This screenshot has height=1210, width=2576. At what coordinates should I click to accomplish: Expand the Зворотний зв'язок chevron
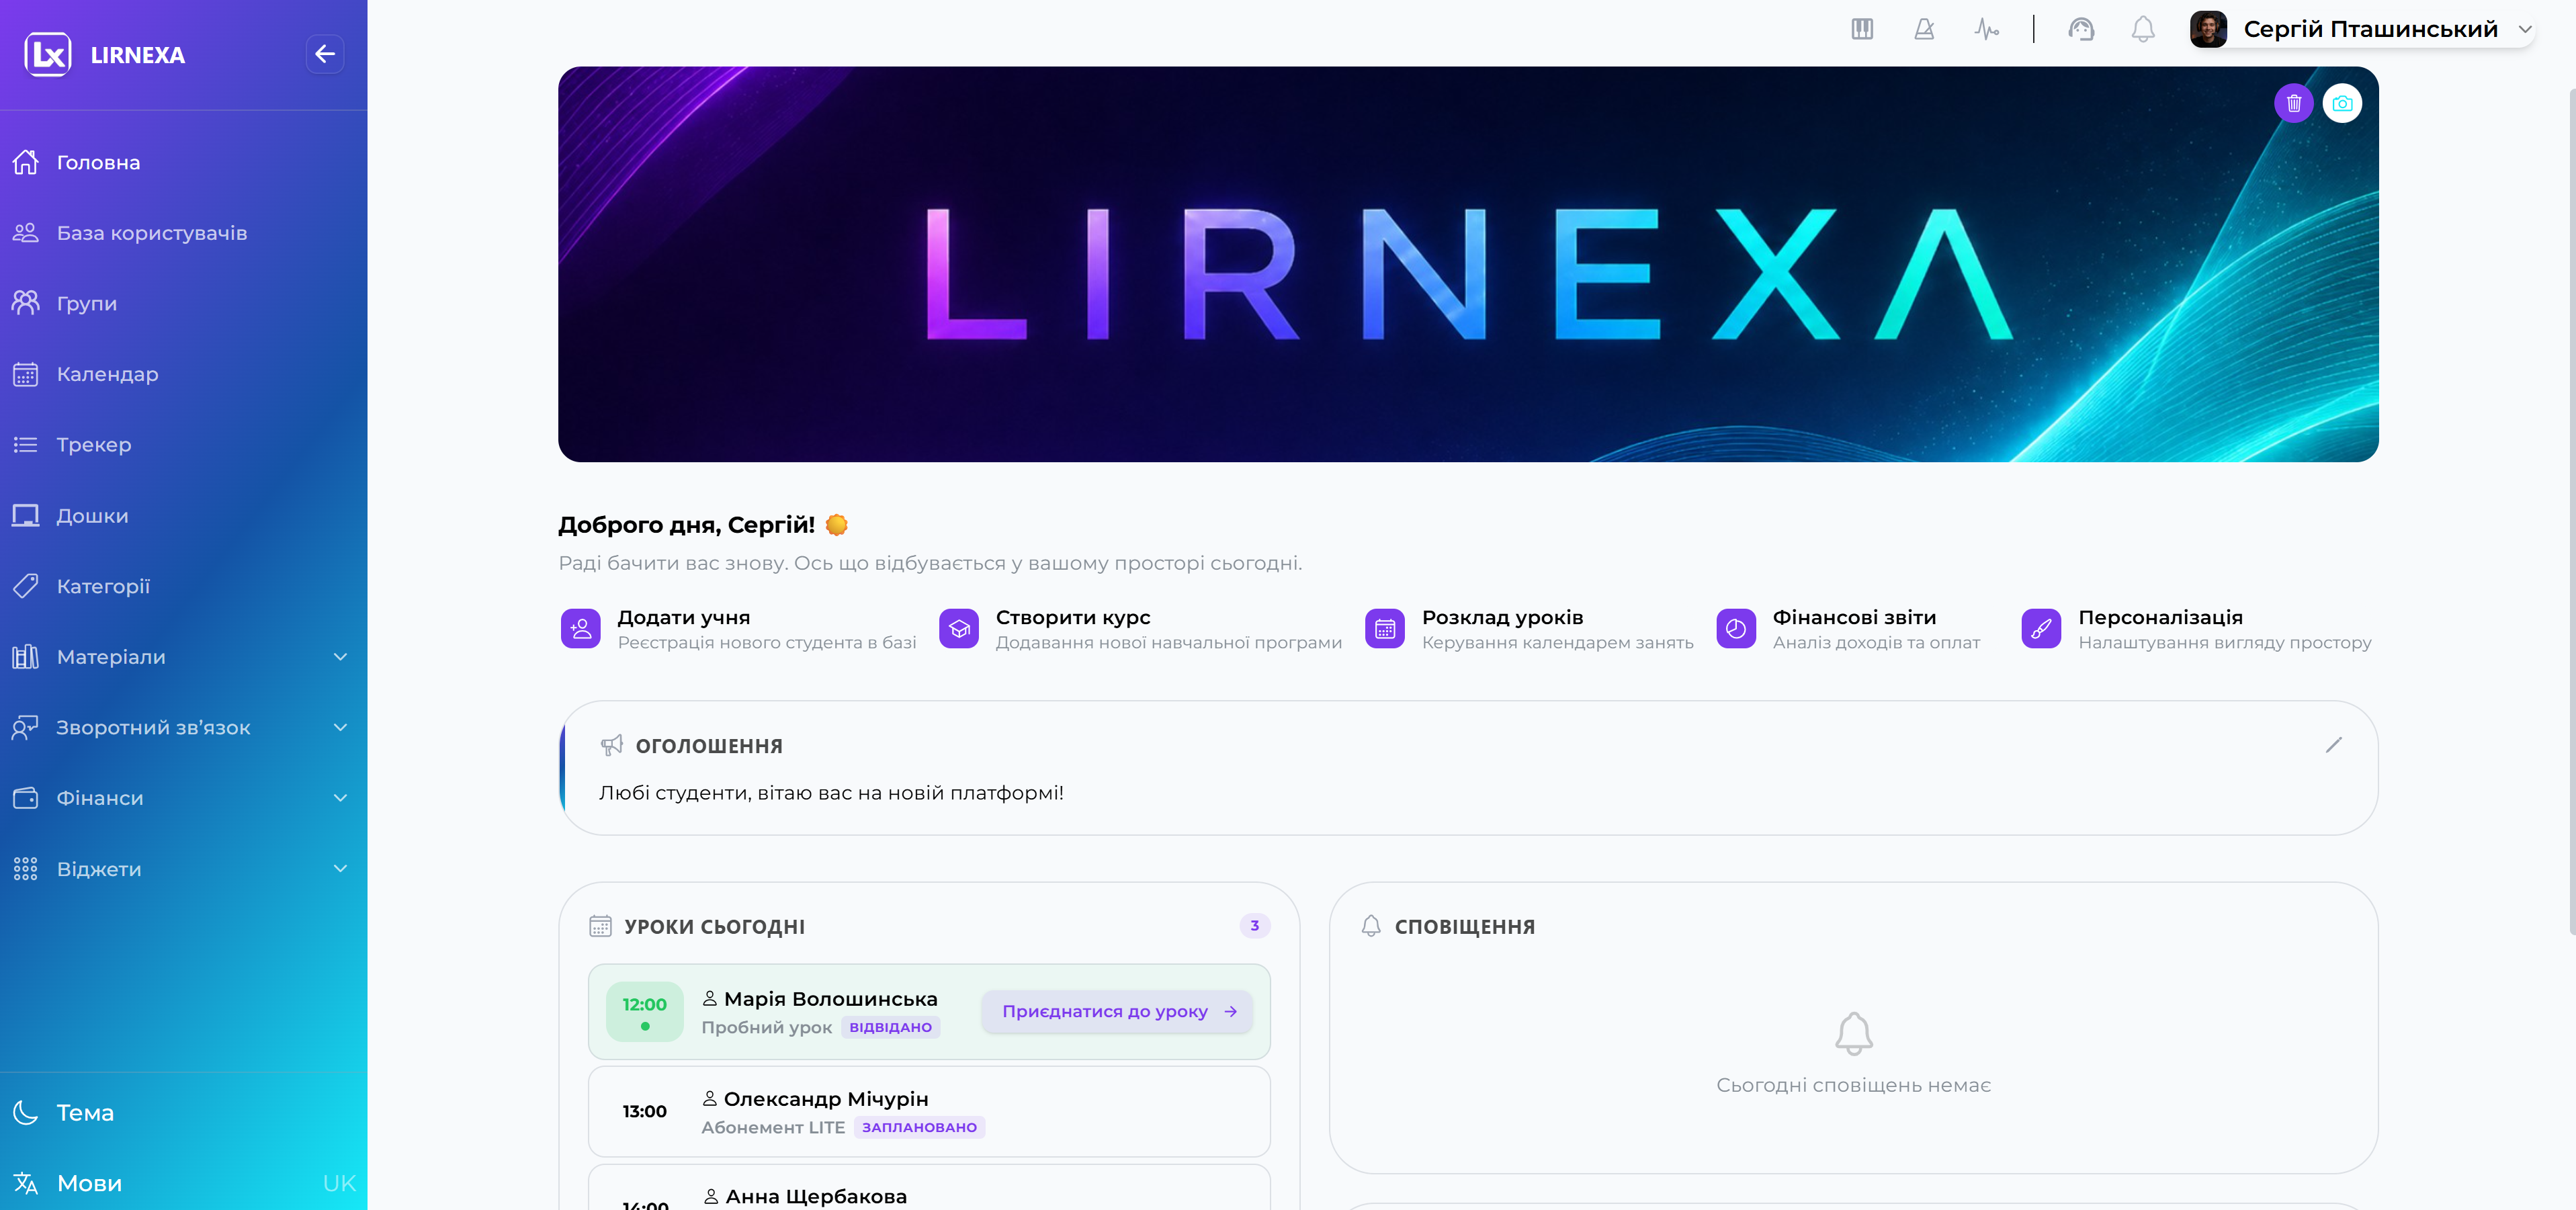click(340, 727)
